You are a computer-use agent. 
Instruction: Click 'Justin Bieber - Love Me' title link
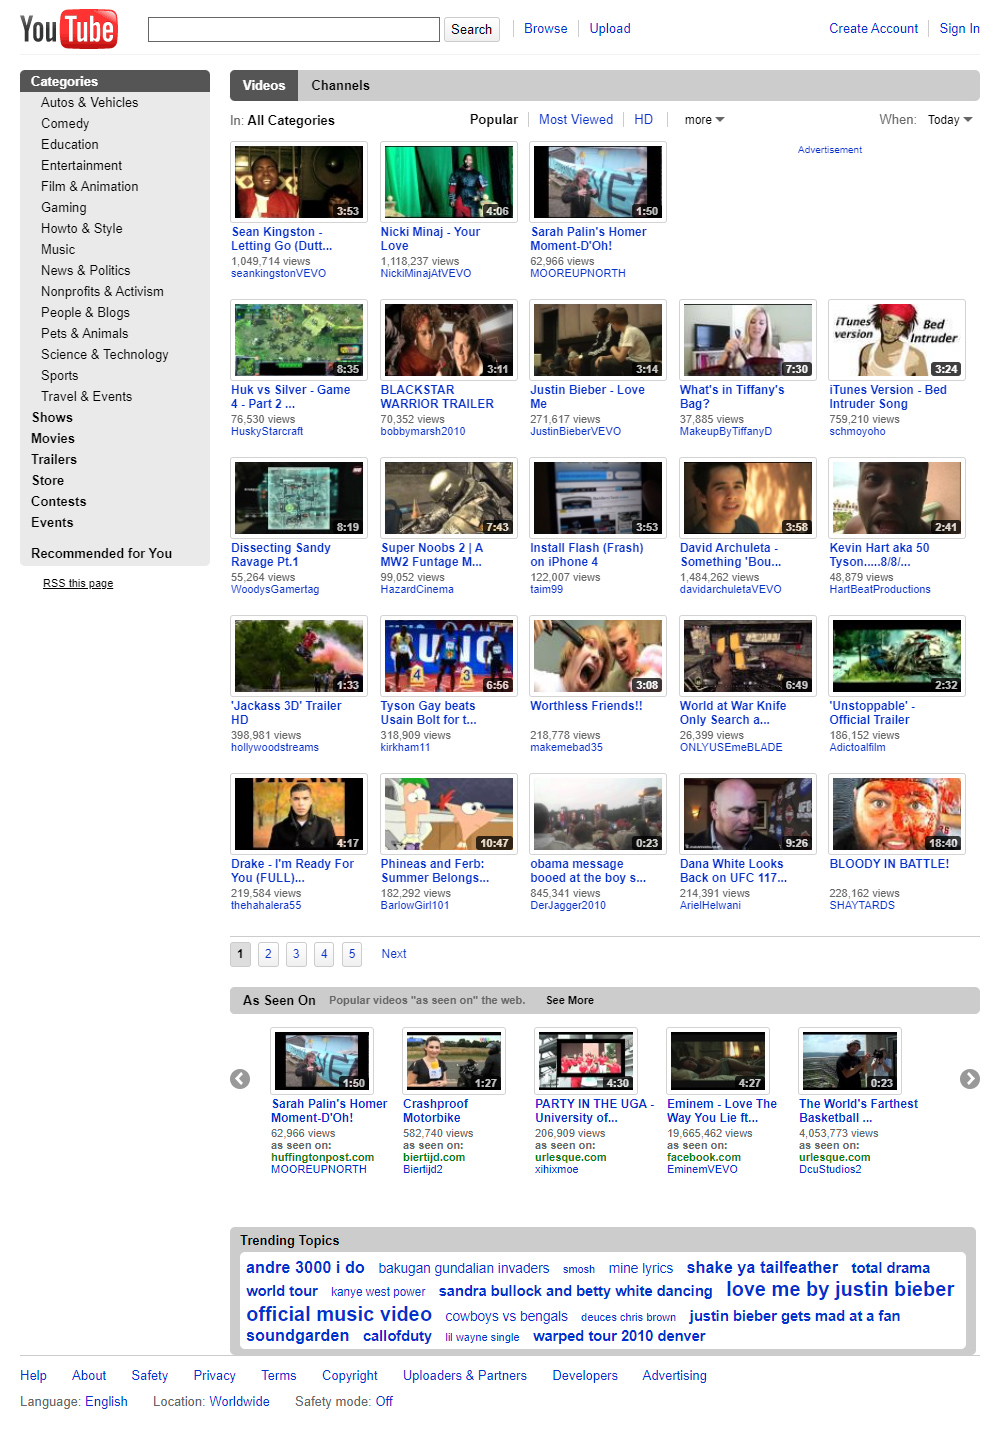(x=587, y=397)
